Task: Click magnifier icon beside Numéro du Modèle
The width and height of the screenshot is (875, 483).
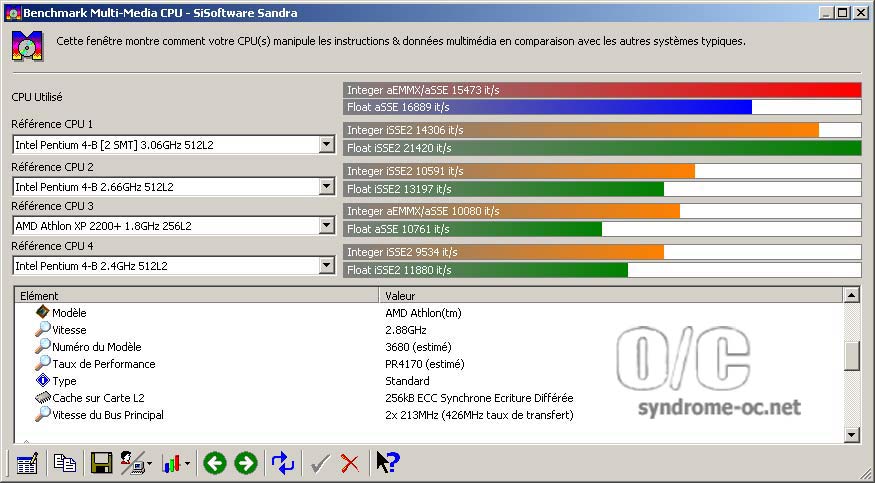Action: [42, 346]
